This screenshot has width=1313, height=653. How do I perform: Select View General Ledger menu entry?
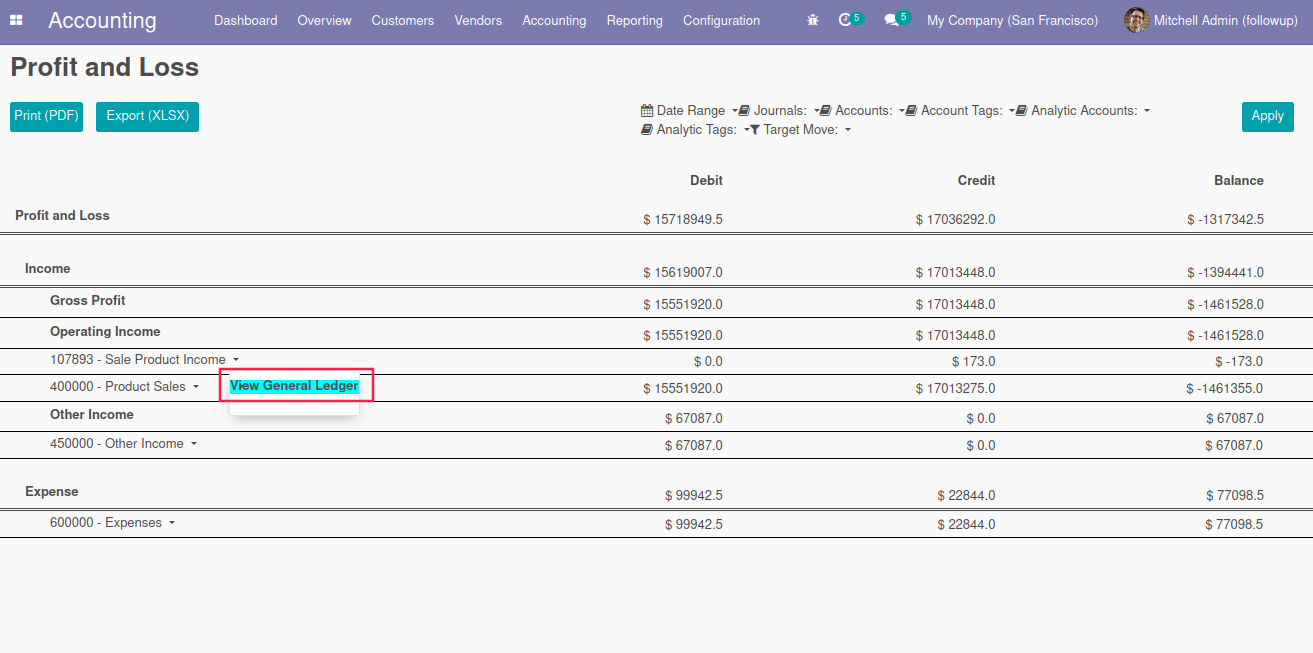click(x=294, y=386)
